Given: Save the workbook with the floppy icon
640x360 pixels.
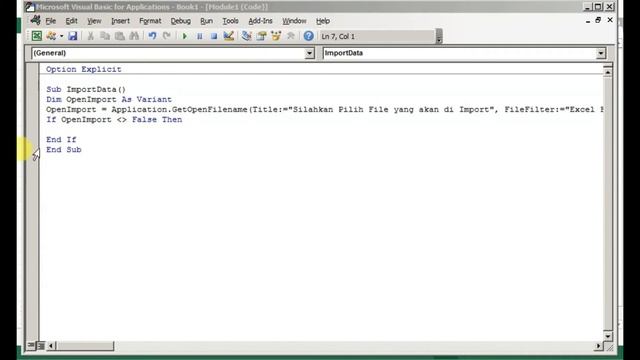Looking at the screenshot, I should click(73, 36).
